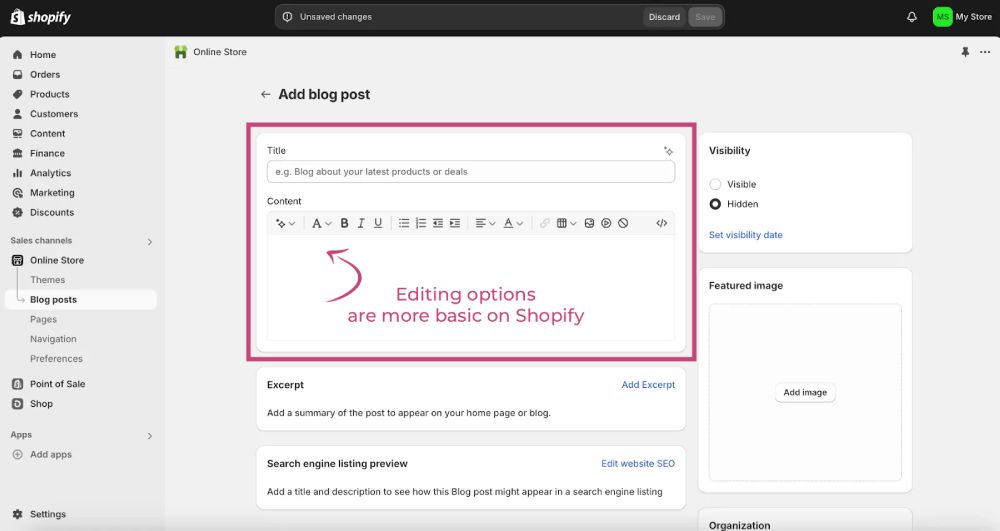Image resolution: width=1000 pixels, height=531 pixels.
Task: Open the notifications bell
Action: tap(911, 17)
